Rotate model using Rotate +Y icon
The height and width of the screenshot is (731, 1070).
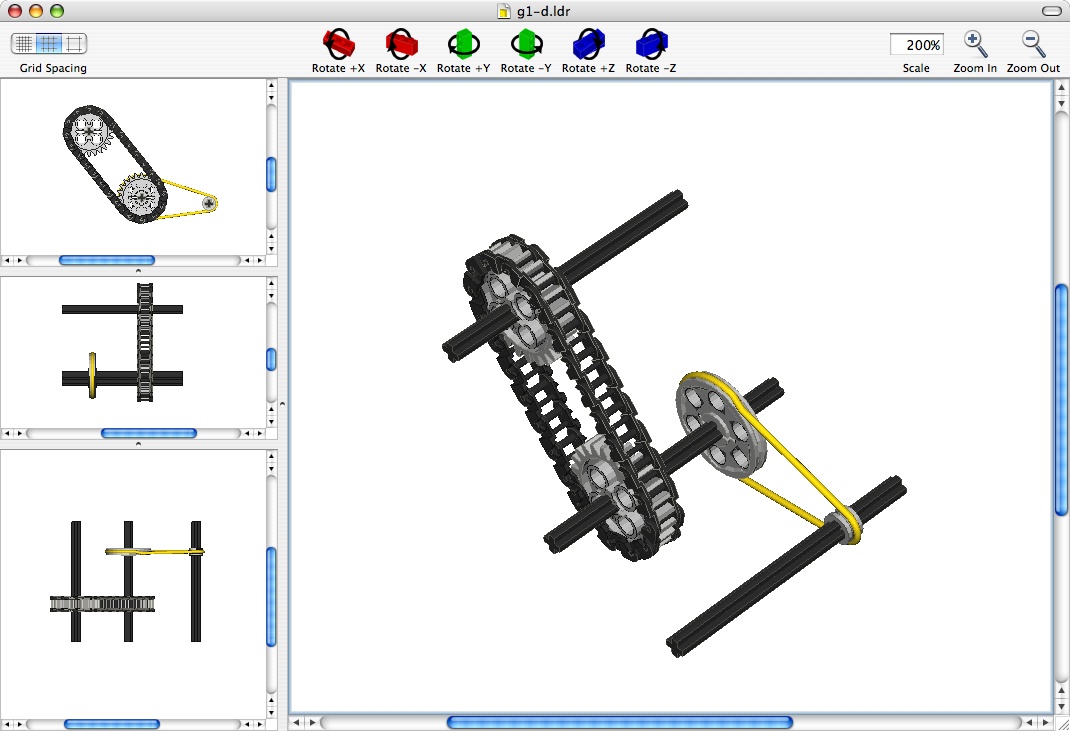(x=463, y=44)
